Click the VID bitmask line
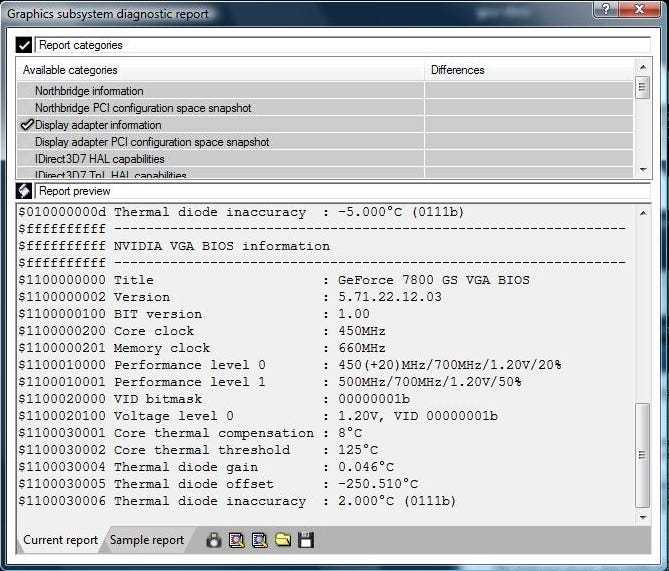The height and width of the screenshot is (571, 669). (x=214, y=399)
